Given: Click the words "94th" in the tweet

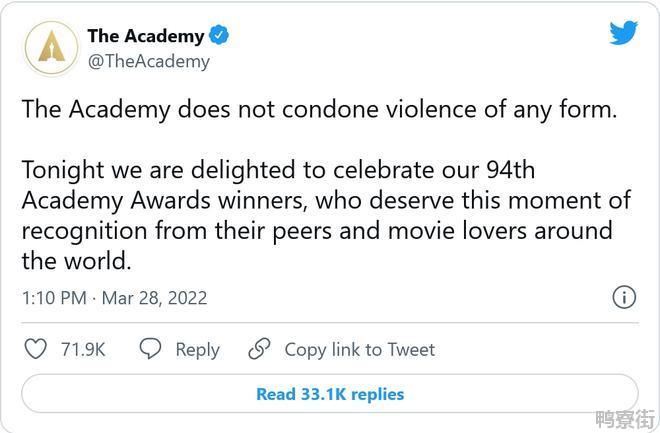Looking at the screenshot, I should pos(511,170).
